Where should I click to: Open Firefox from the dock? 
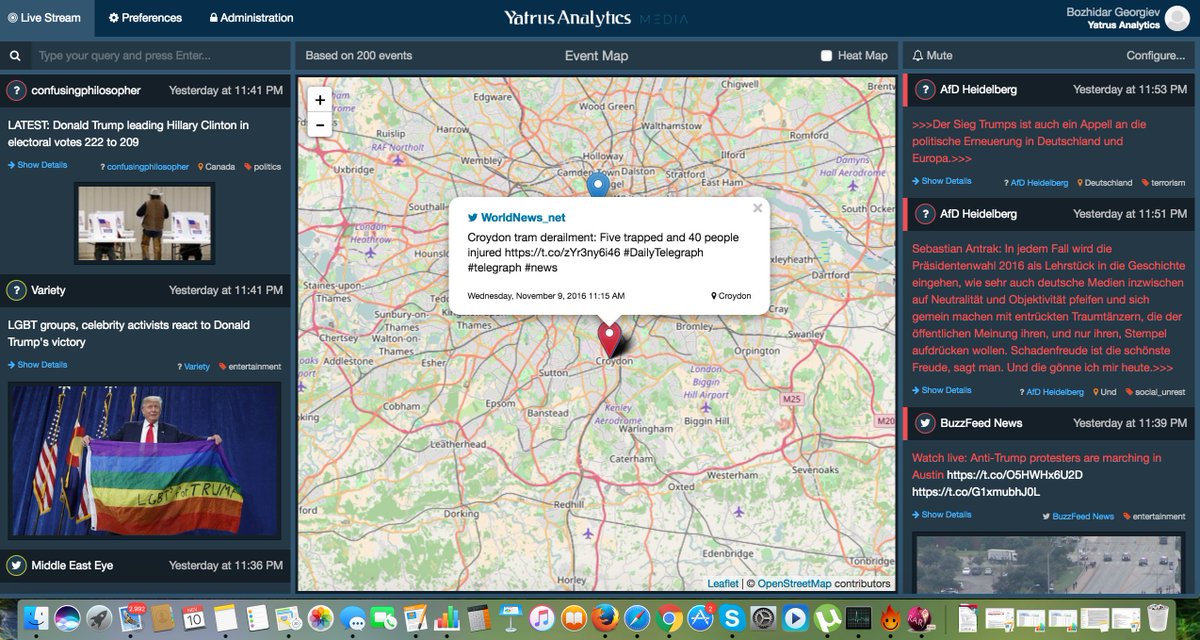click(606, 617)
